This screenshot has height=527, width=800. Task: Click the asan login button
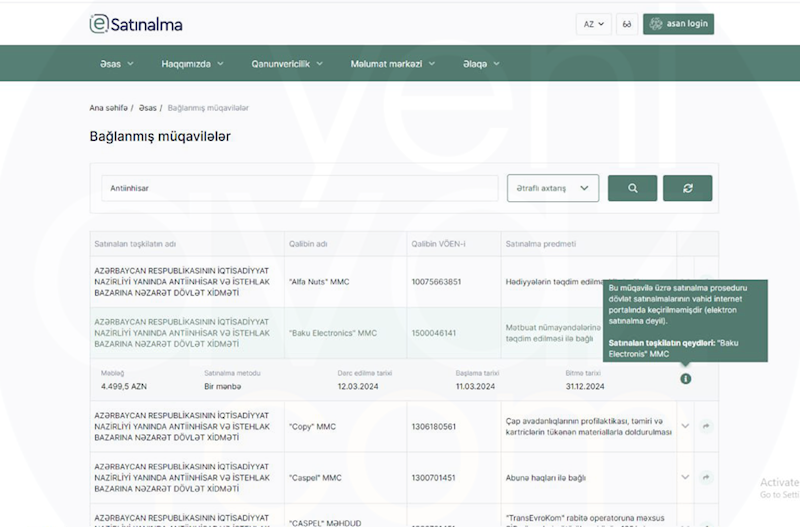point(678,24)
